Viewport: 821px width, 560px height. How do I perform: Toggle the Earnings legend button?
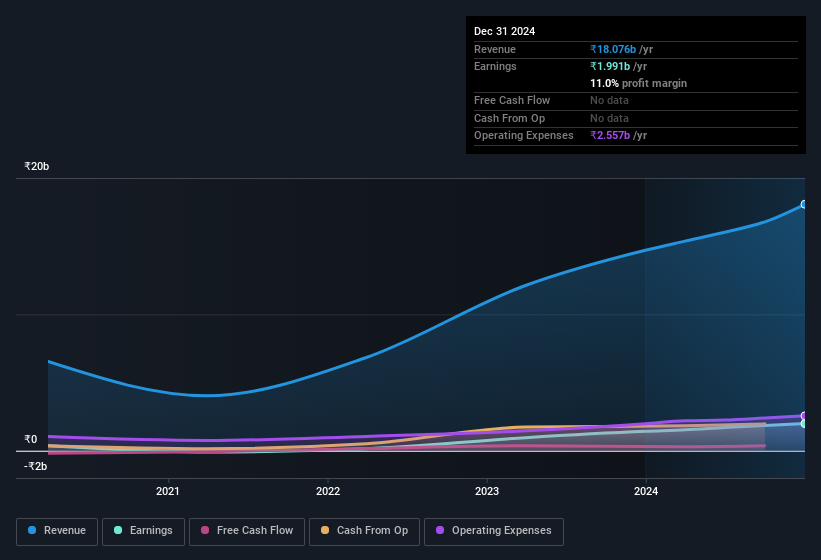click(x=143, y=531)
